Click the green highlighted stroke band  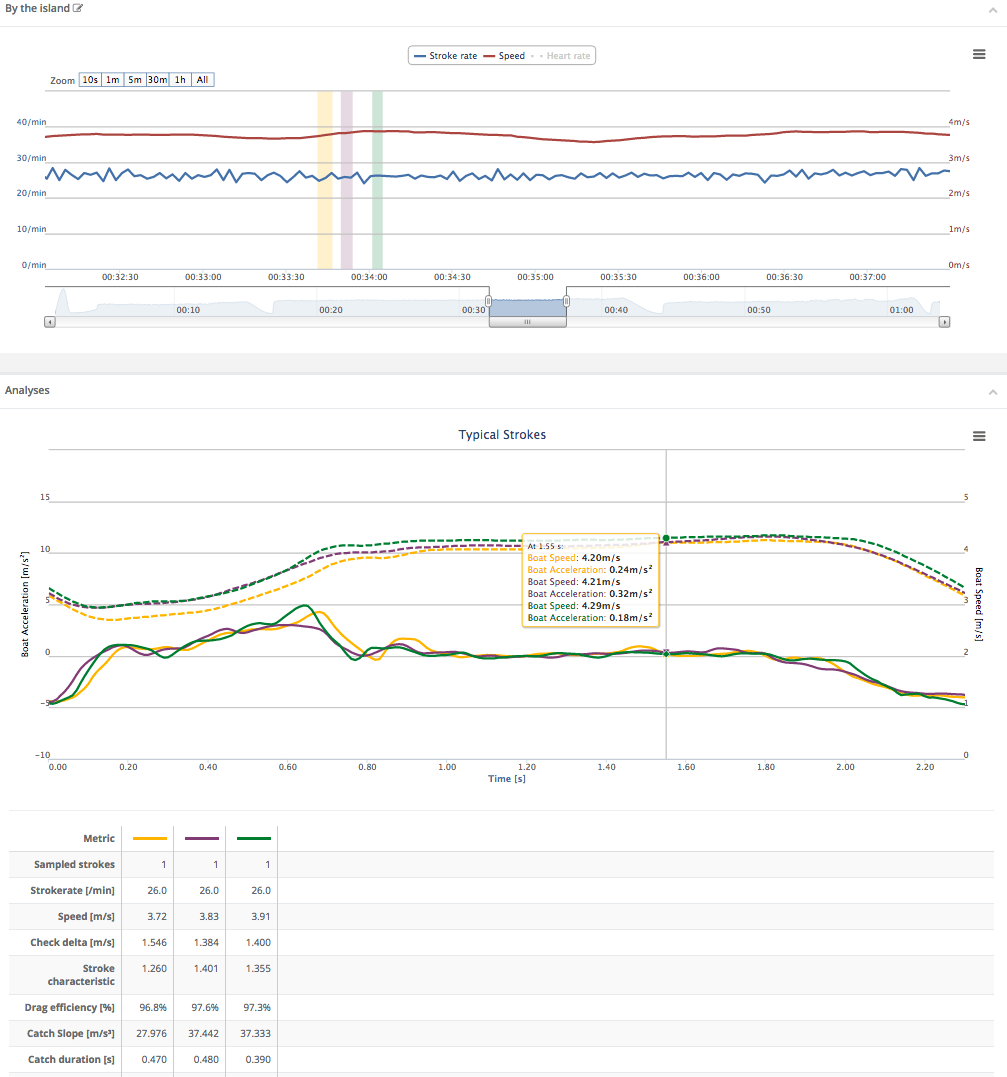(377, 180)
